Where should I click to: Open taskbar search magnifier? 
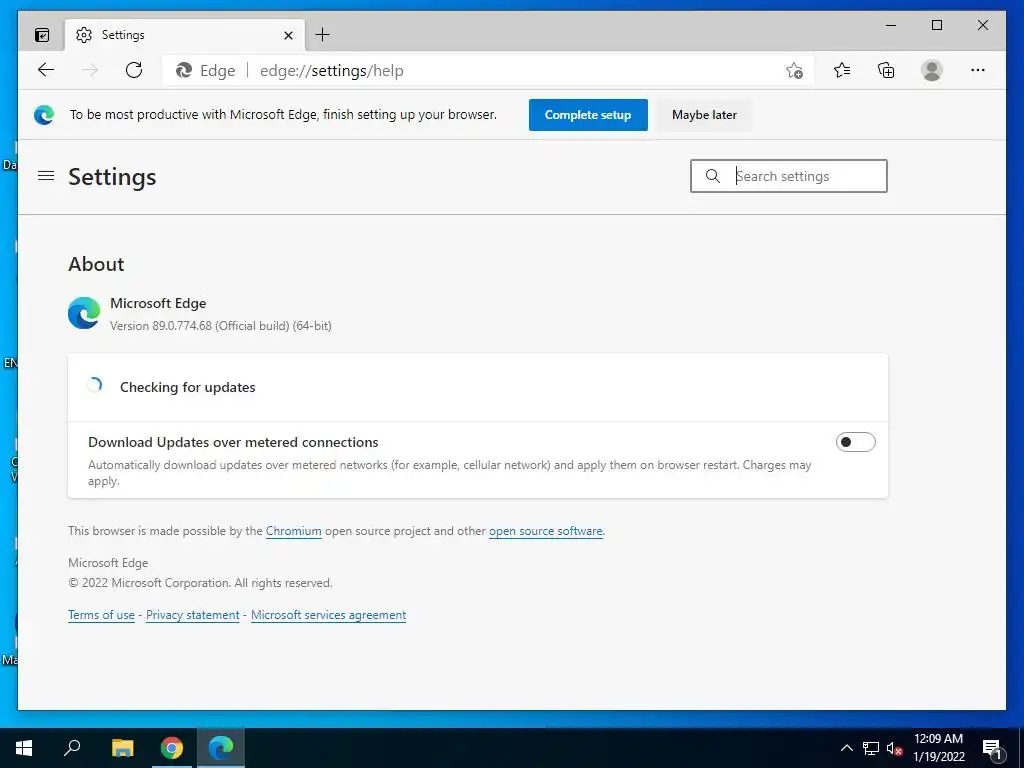[72, 747]
